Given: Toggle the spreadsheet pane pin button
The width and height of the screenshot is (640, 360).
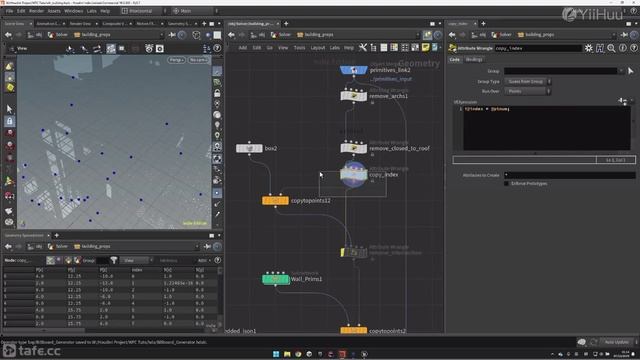Looking at the screenshot, I should tap(207, 247).
